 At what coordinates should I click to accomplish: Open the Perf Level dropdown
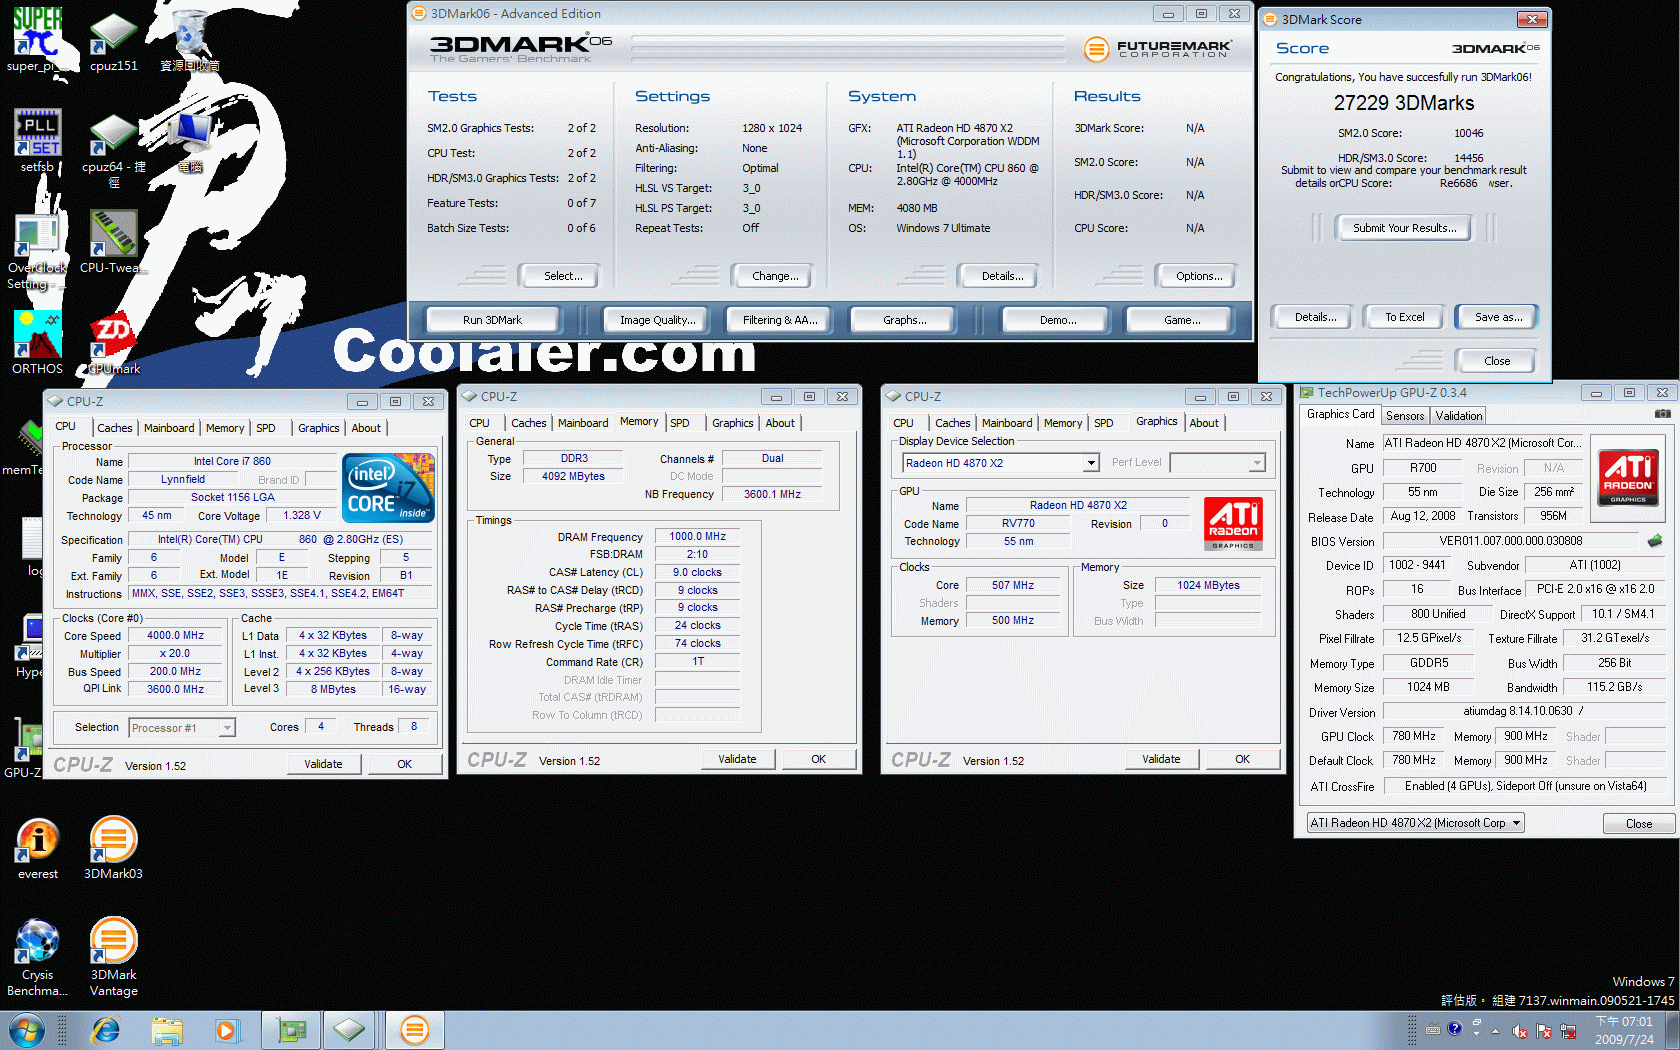[1217, 463]
